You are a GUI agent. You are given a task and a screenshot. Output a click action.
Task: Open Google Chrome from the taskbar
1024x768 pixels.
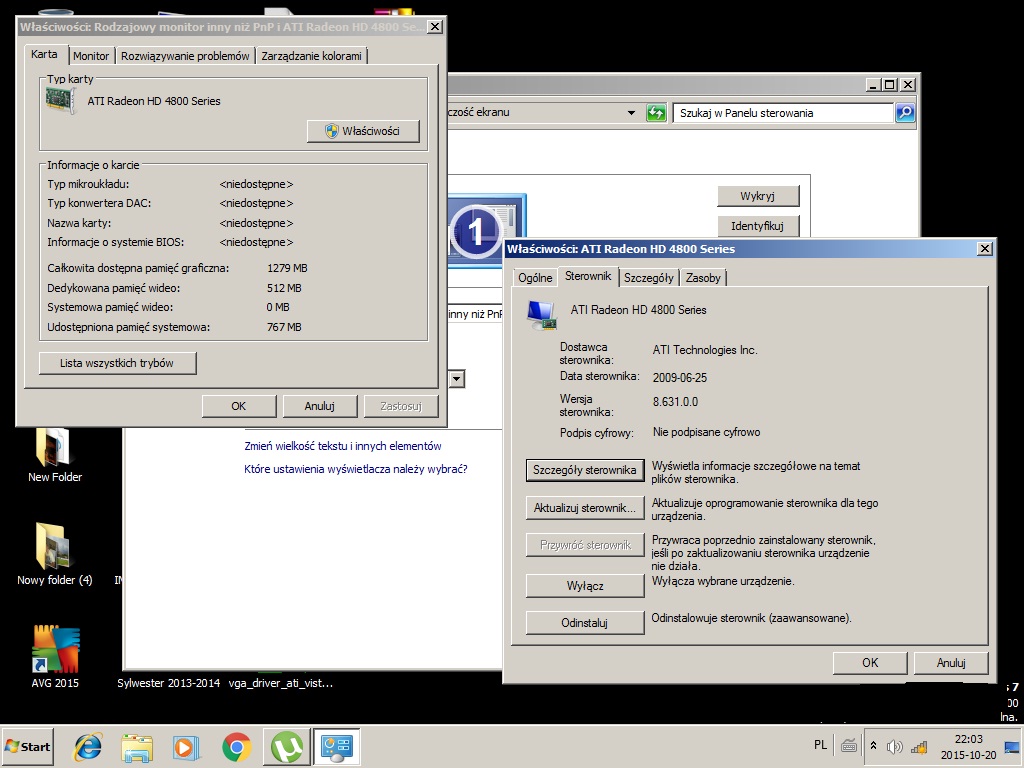[236, 746]
